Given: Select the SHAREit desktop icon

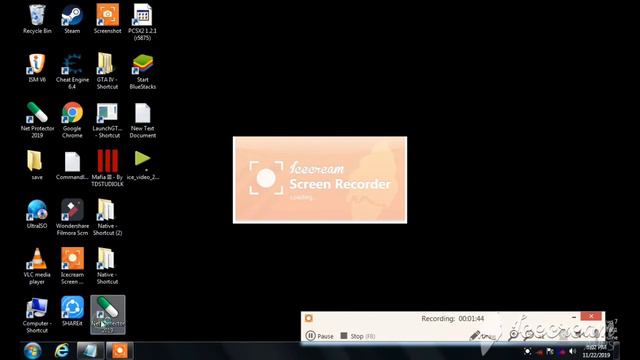Looking at the screenshot, I should [72, 311].
